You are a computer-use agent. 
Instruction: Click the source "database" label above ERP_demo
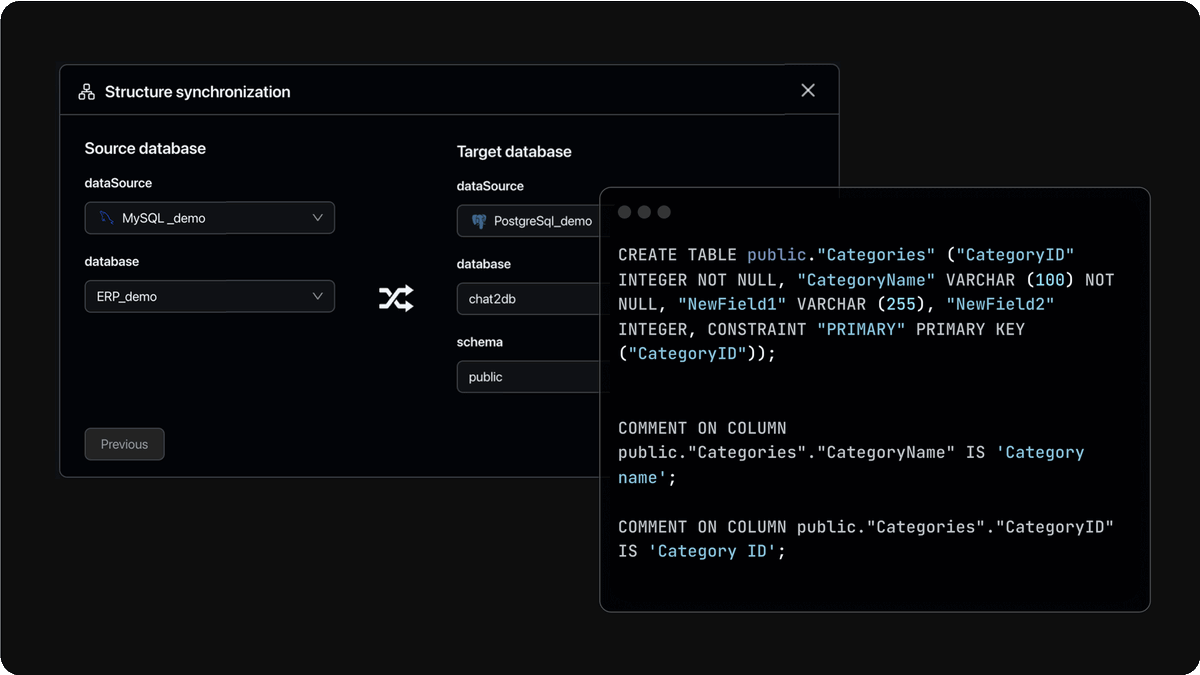[x=112, y=261]
